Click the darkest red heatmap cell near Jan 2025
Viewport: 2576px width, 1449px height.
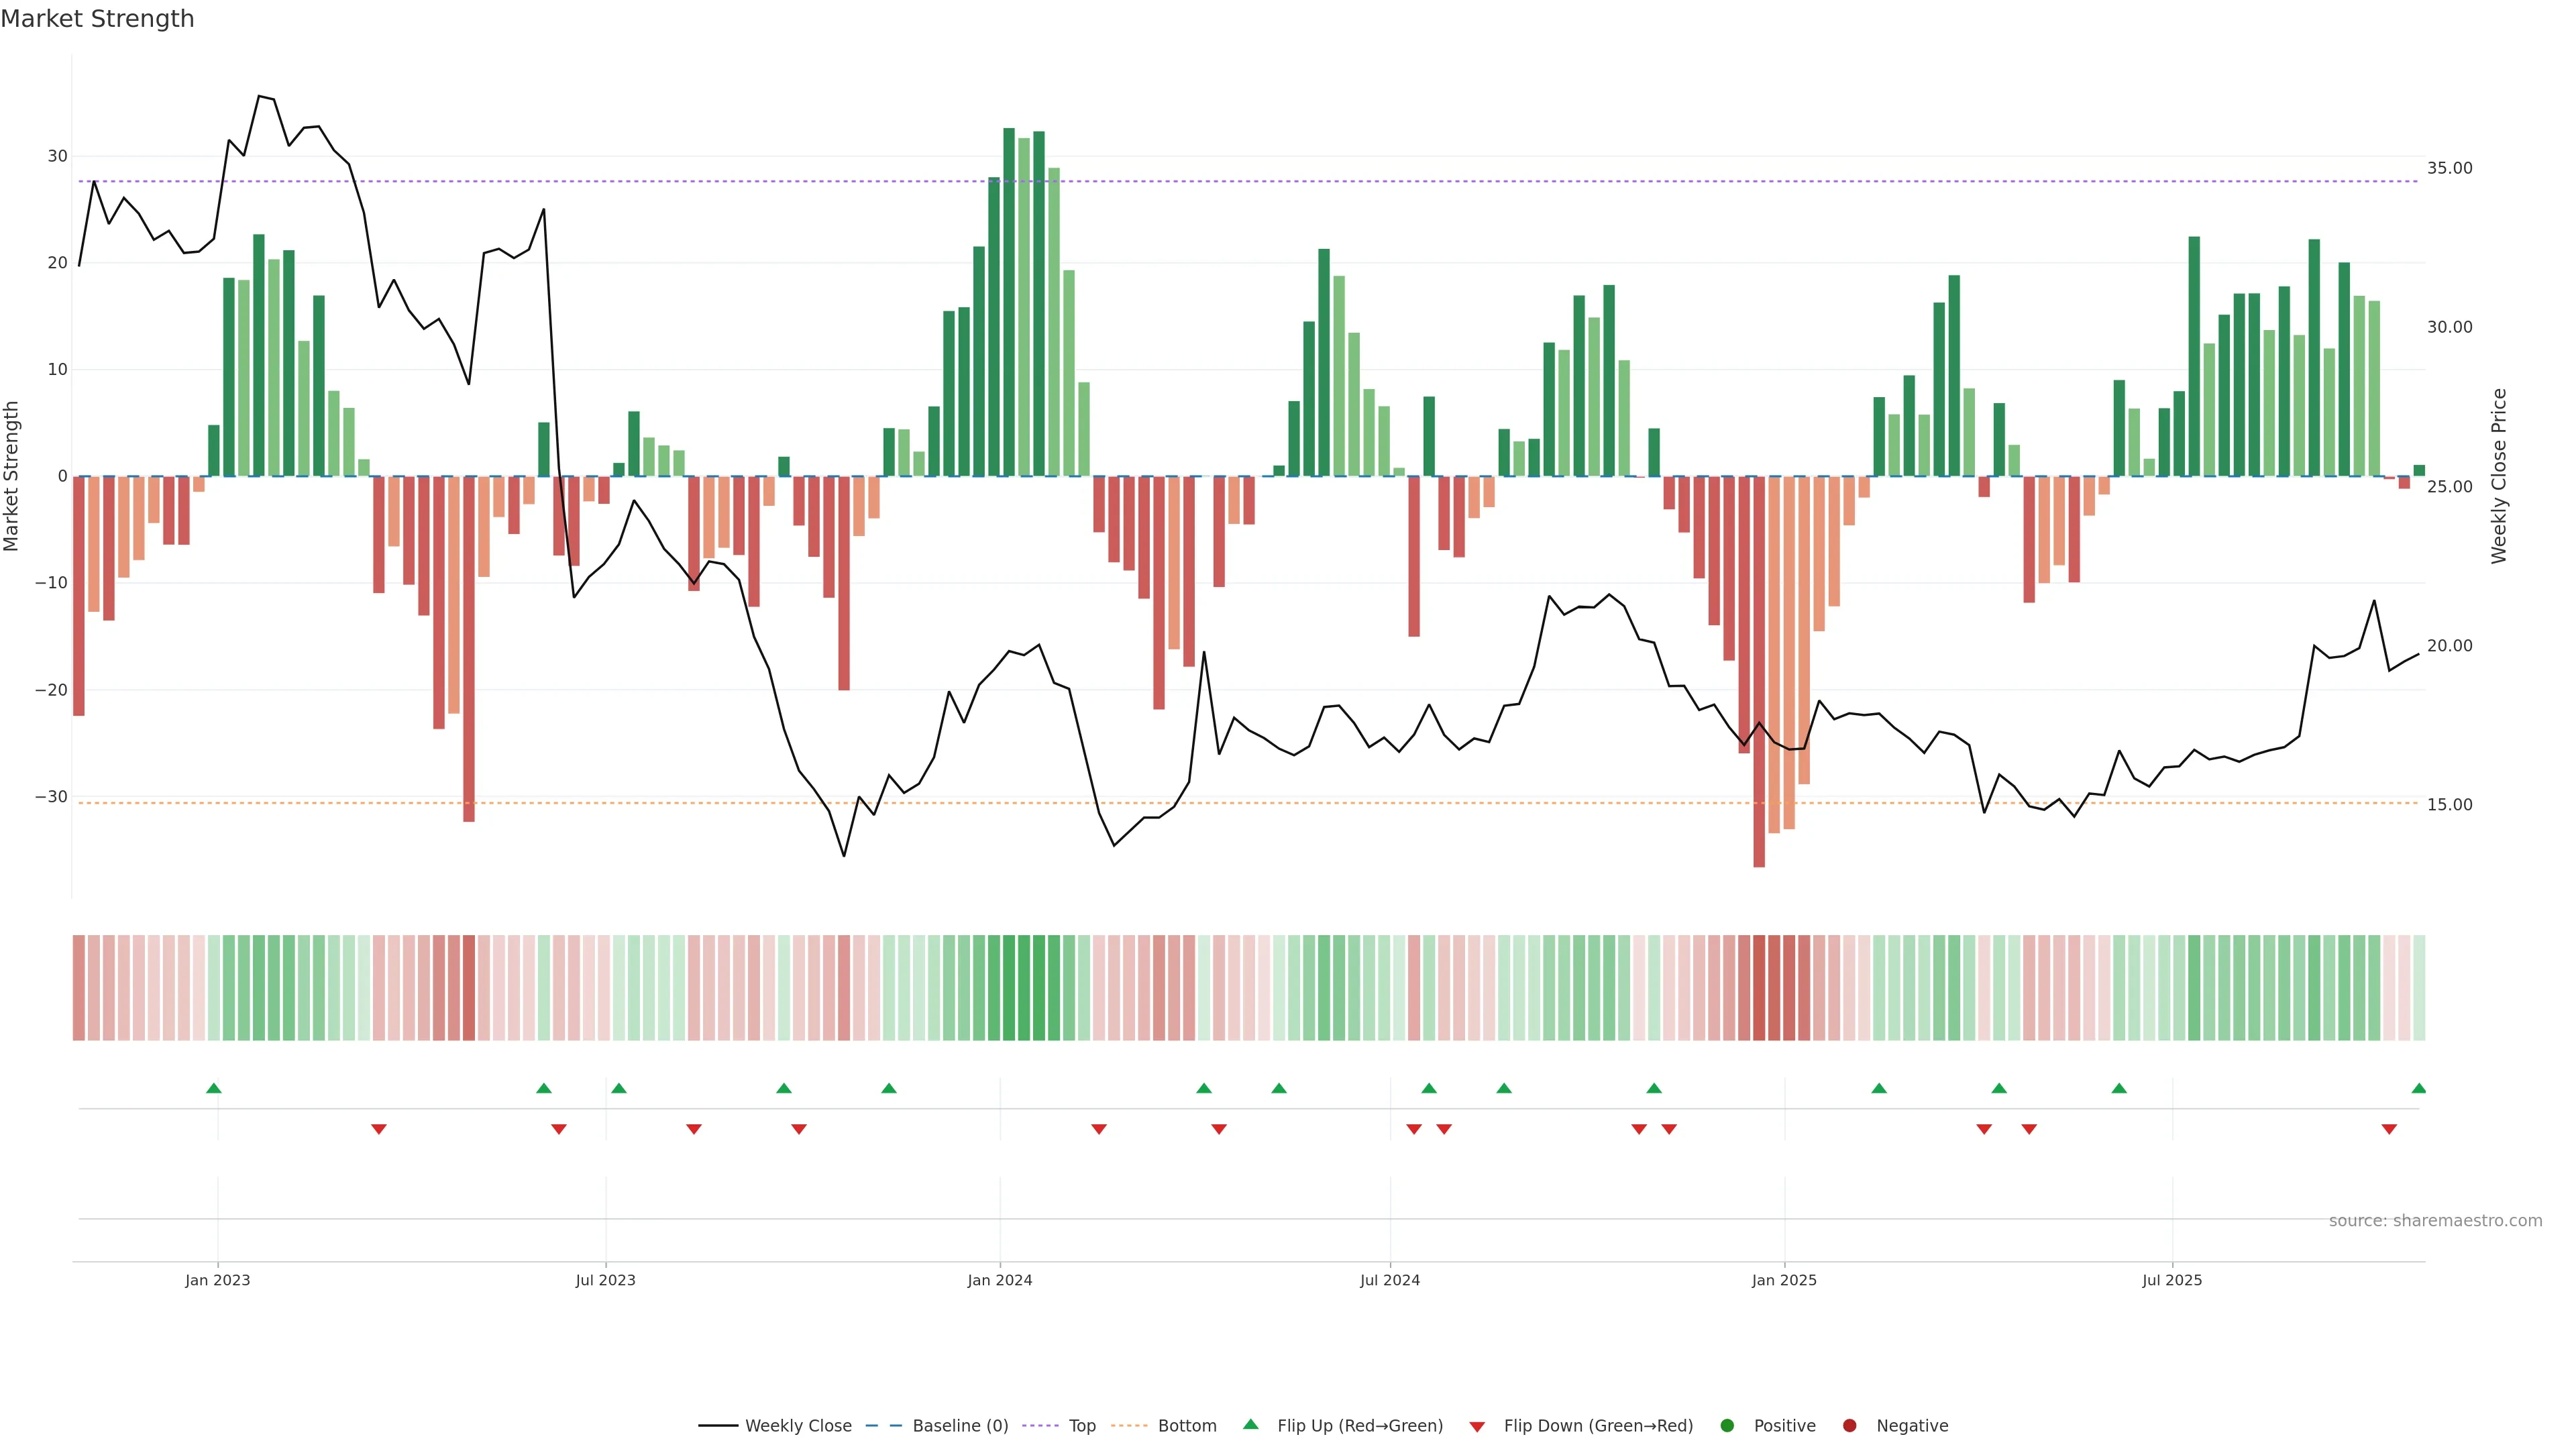click(1759, 988)
